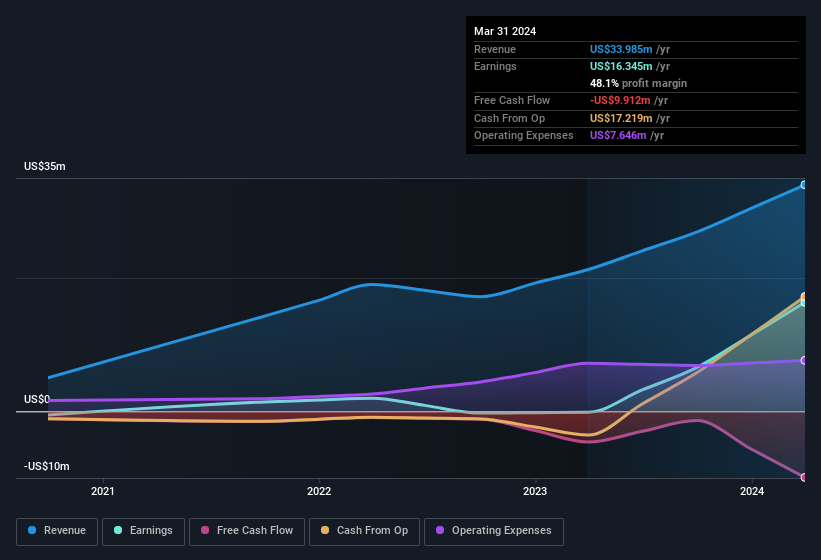The height and width of the screenshot is (560, 821).
Task: Click the Revenue endpoint marker on chart
Action: pos(803,185)
